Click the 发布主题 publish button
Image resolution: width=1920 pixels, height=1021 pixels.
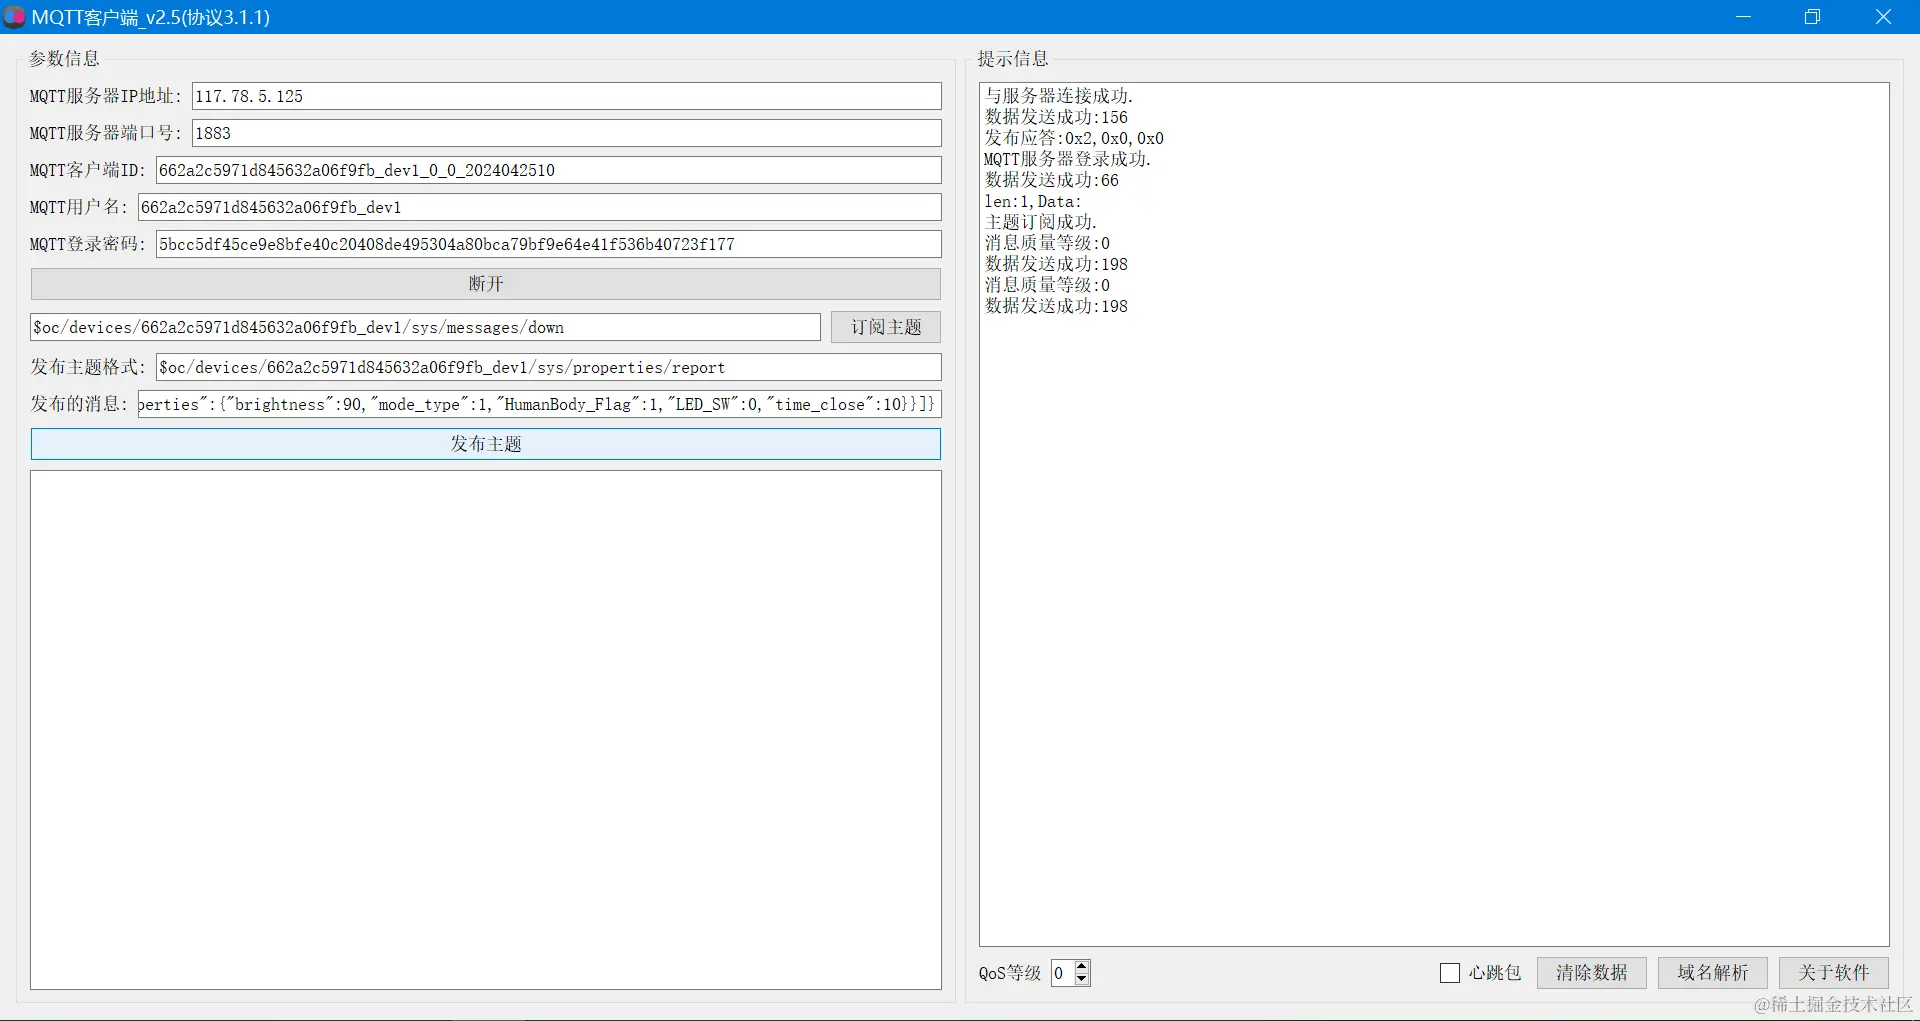(486, 444)
